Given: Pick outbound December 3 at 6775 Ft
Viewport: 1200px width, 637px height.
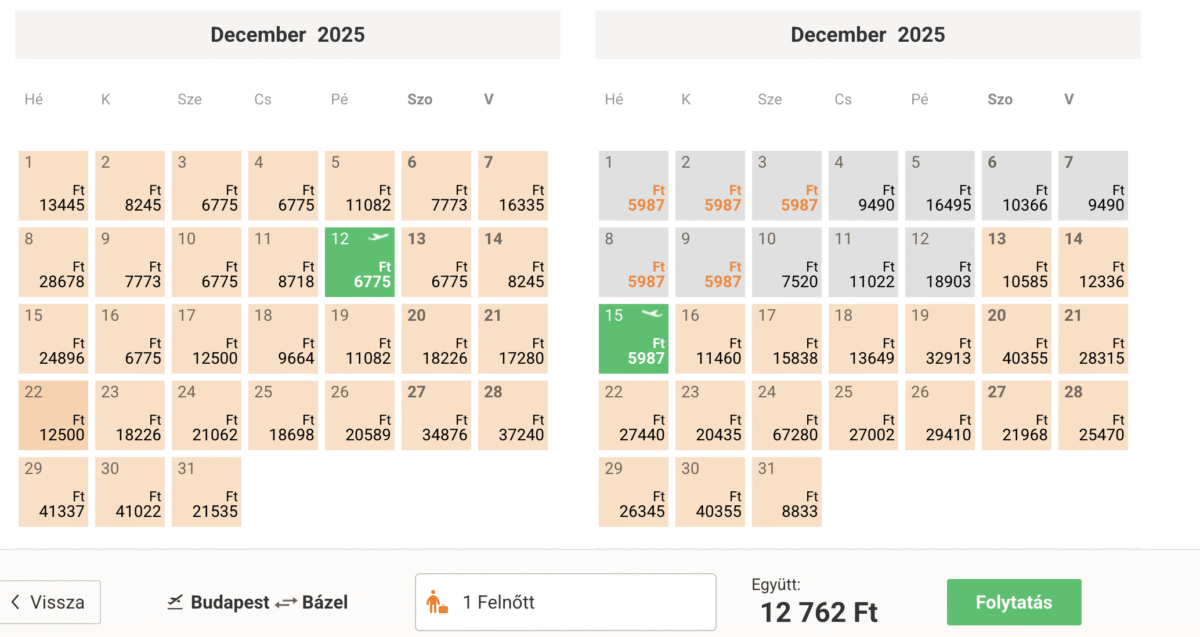Looking at the screenshot, I should pos(207,185).
